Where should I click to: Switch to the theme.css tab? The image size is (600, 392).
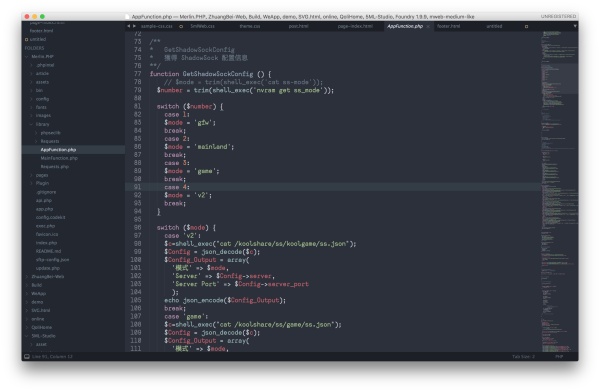point(249,26)
